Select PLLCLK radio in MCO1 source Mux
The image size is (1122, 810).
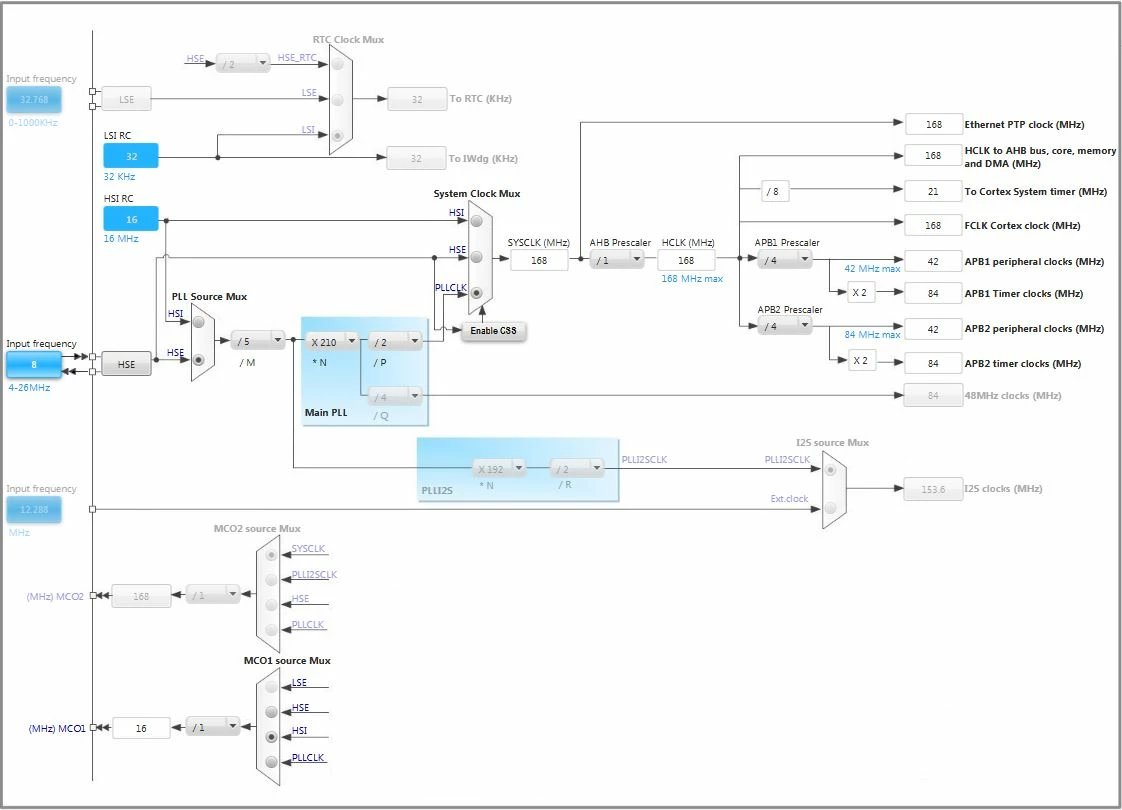pyautogui.click(x=271, y=762)
